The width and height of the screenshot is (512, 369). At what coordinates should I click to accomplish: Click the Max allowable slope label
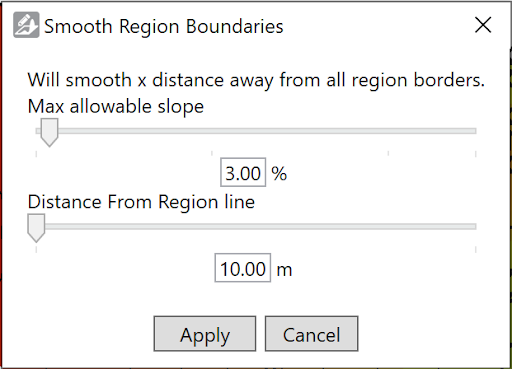[116, 107]
